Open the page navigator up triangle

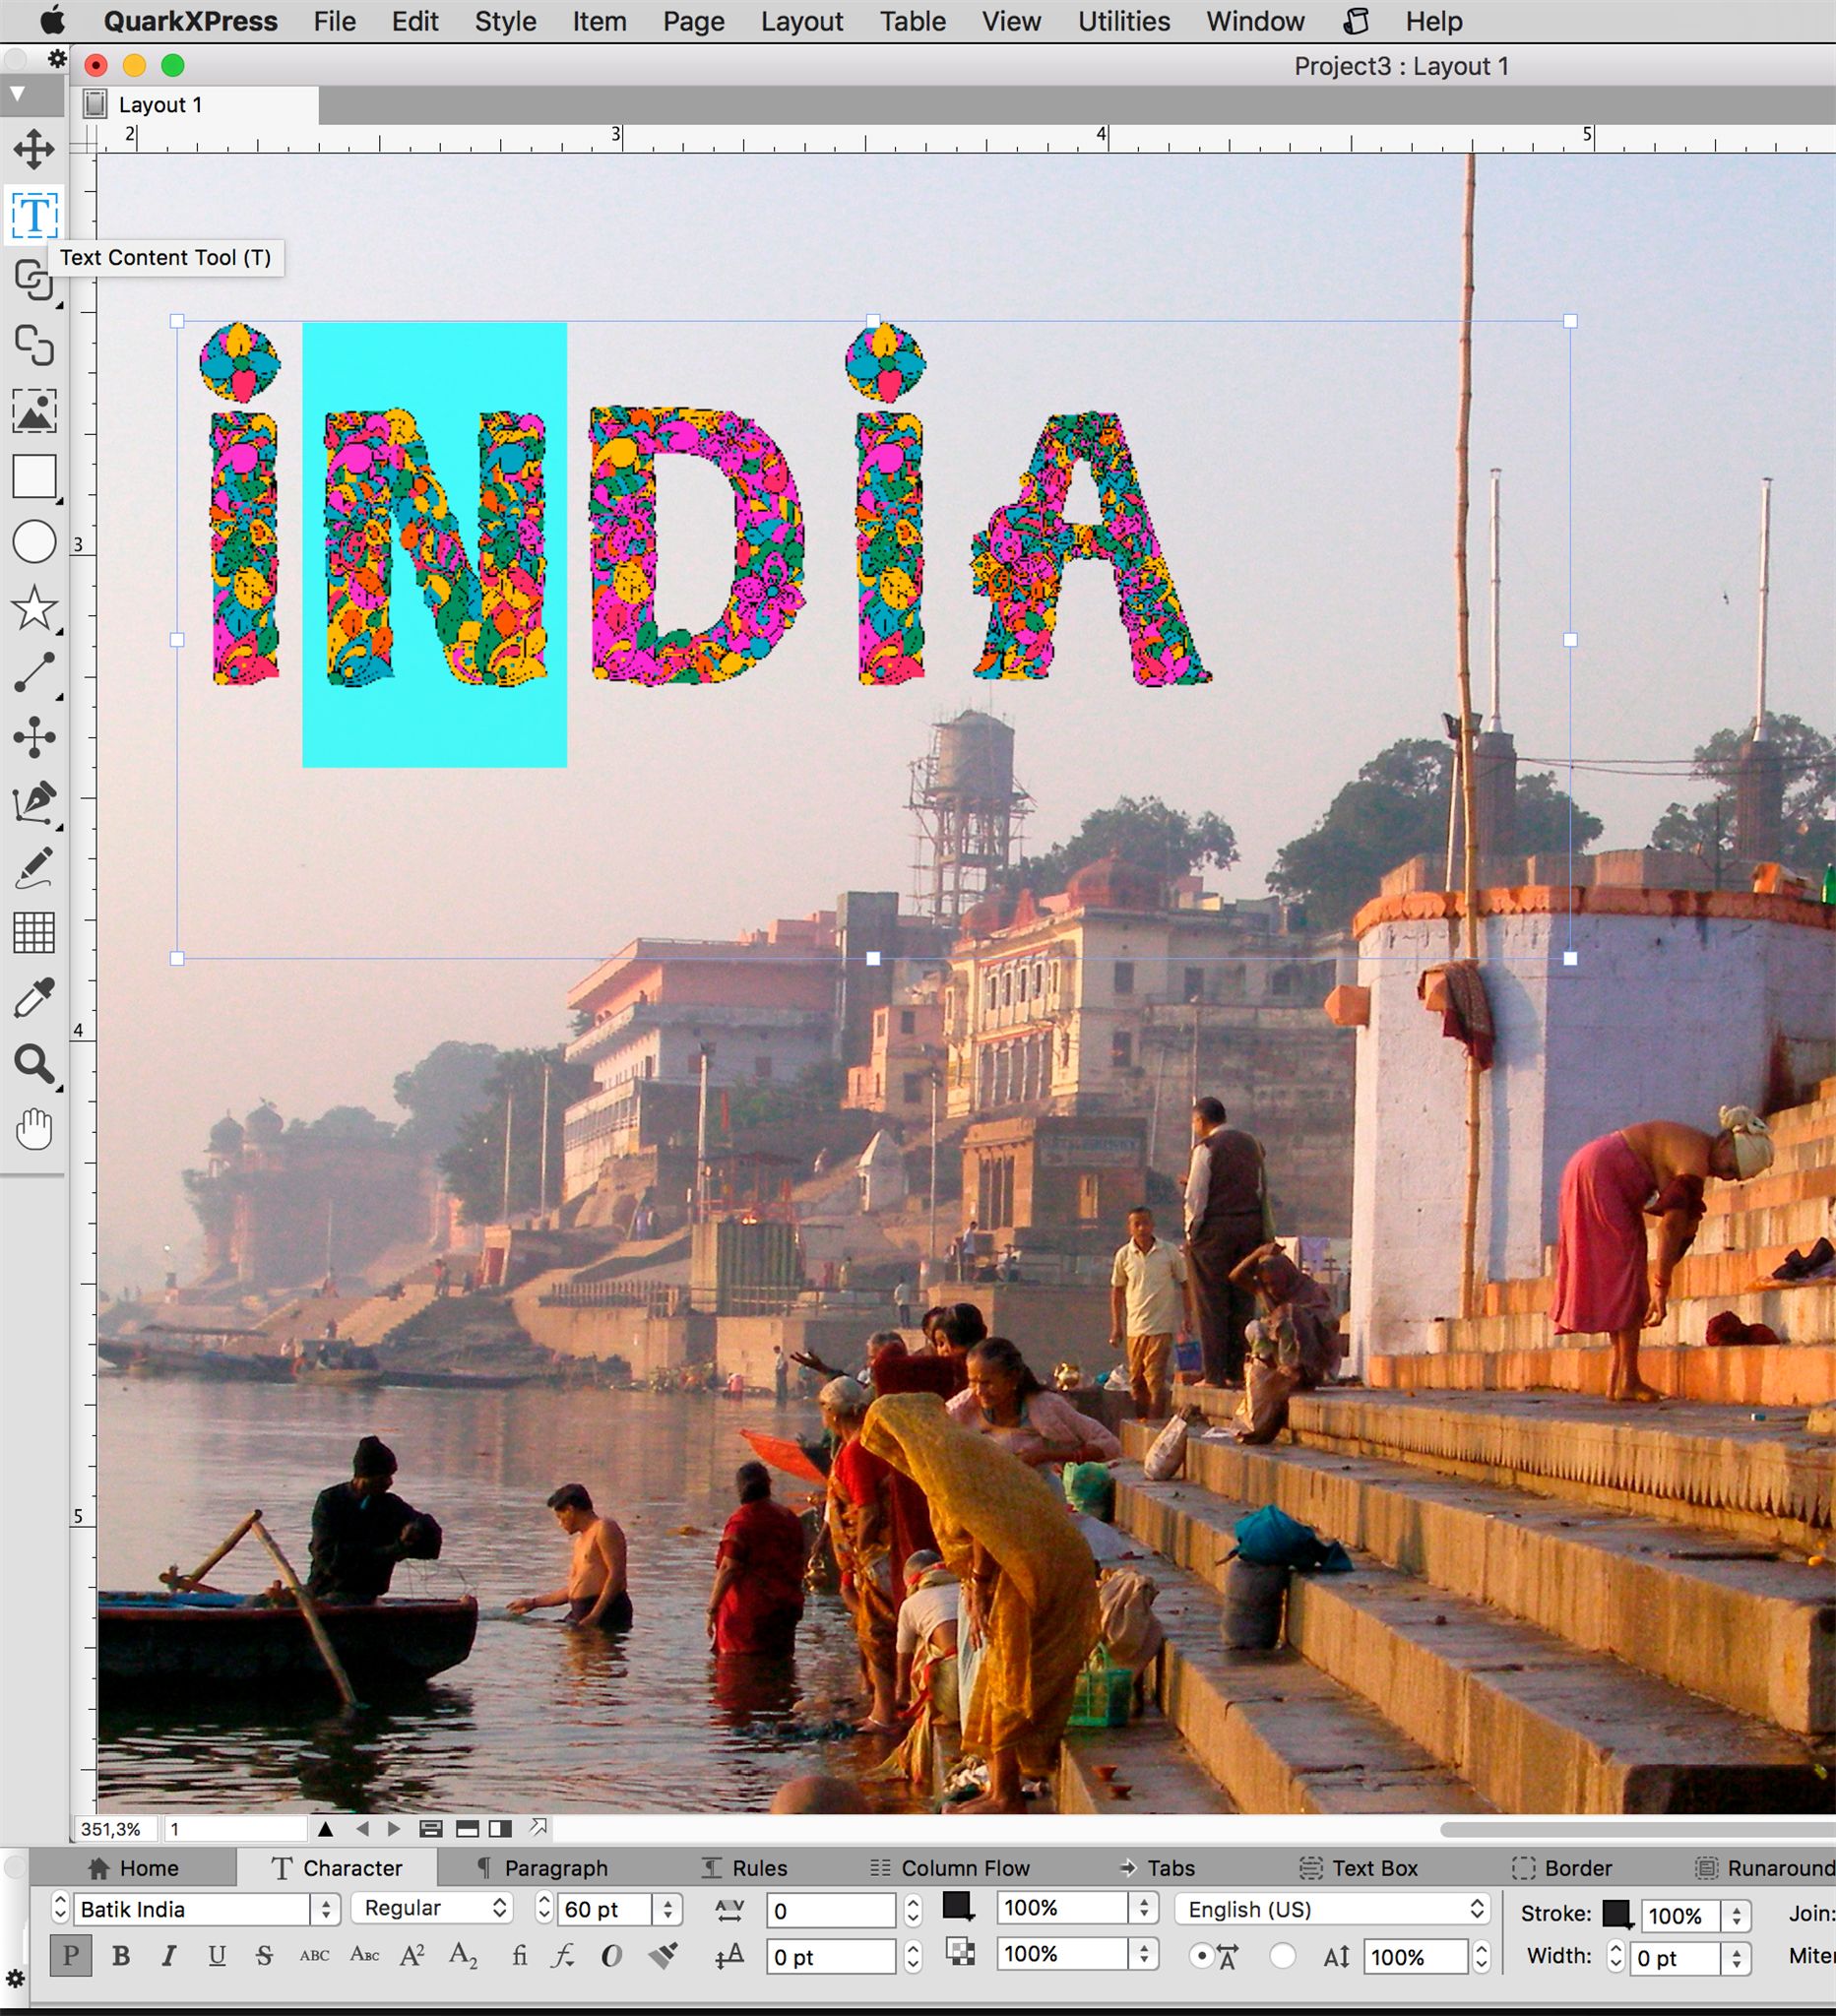[325, 1829]
